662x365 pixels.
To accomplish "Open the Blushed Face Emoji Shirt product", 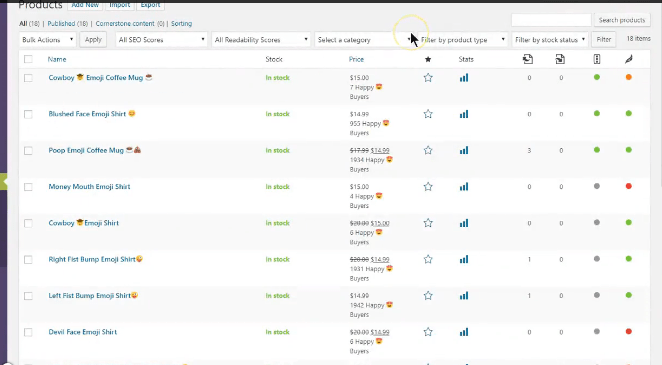I will coord(92,114).
